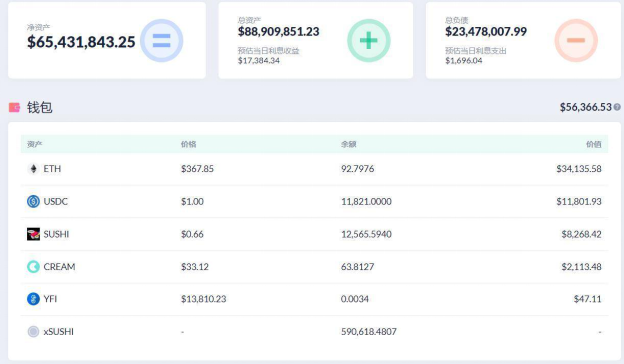Click the blue equals net worth icon
This screenshot has height=364, width=624.
[x=162, y=41]
